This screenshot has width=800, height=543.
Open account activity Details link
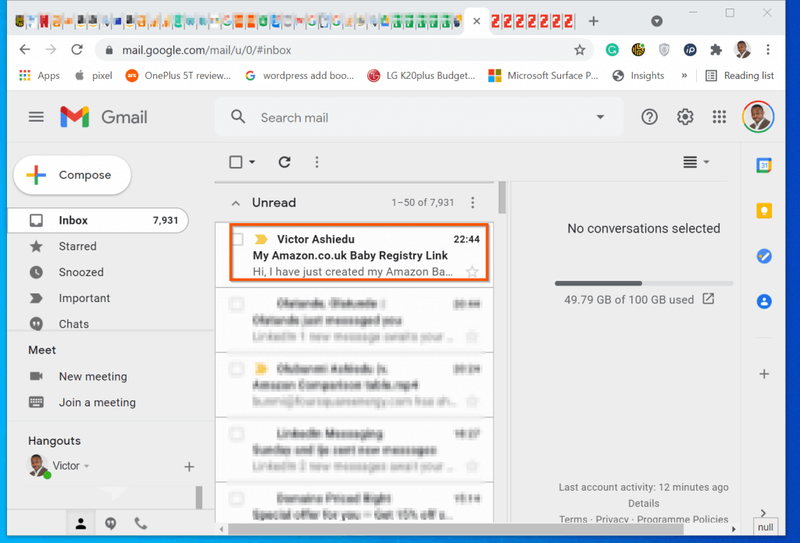643,503
